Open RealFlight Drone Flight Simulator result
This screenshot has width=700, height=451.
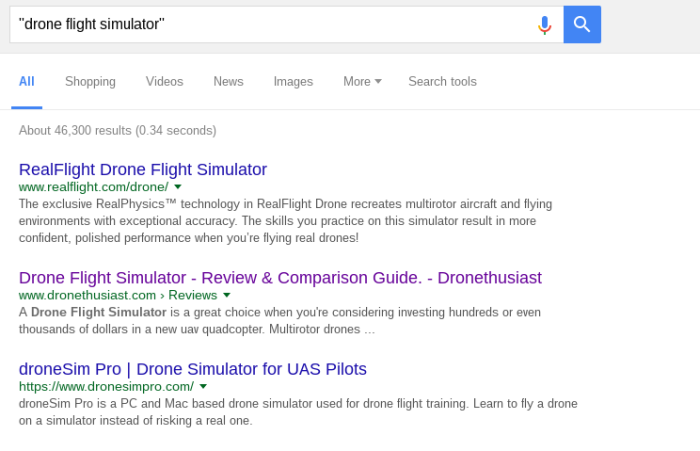[x=143, y=170]
